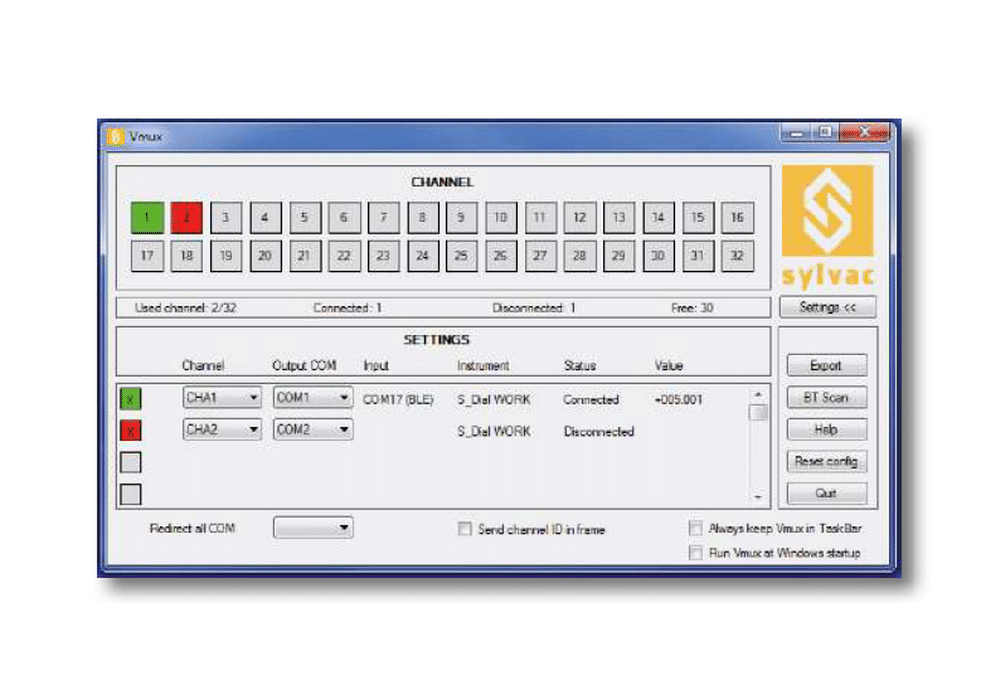This screenshot has width=1000, height=700.
Task: Click empty status box in fourth settings row
Action: coord(131,494)
